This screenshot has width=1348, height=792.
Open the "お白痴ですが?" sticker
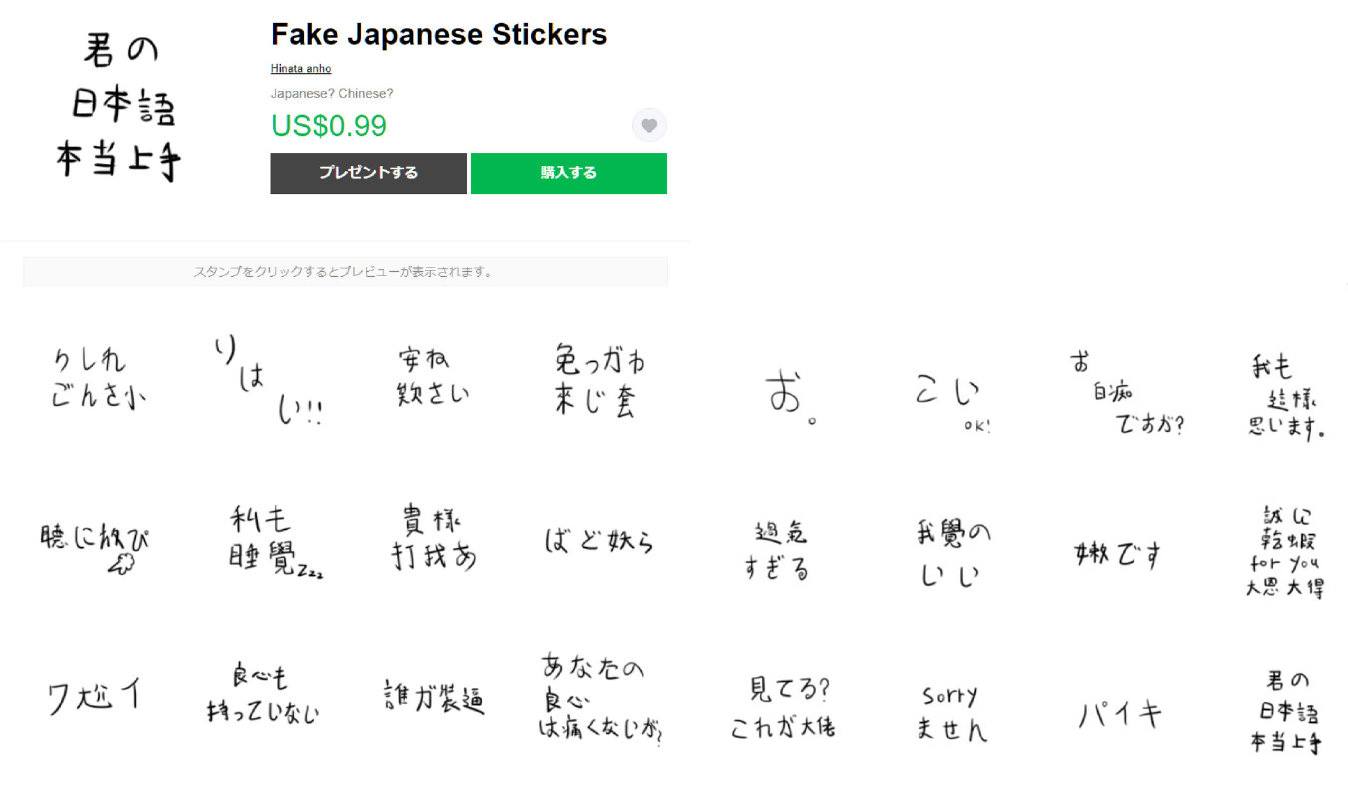pyautogui.click(x=1125, y=395)
